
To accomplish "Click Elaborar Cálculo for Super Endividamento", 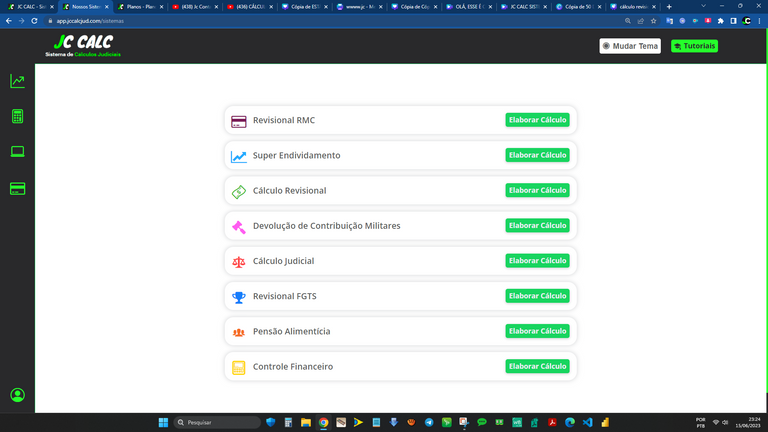I will pos(537,155).
